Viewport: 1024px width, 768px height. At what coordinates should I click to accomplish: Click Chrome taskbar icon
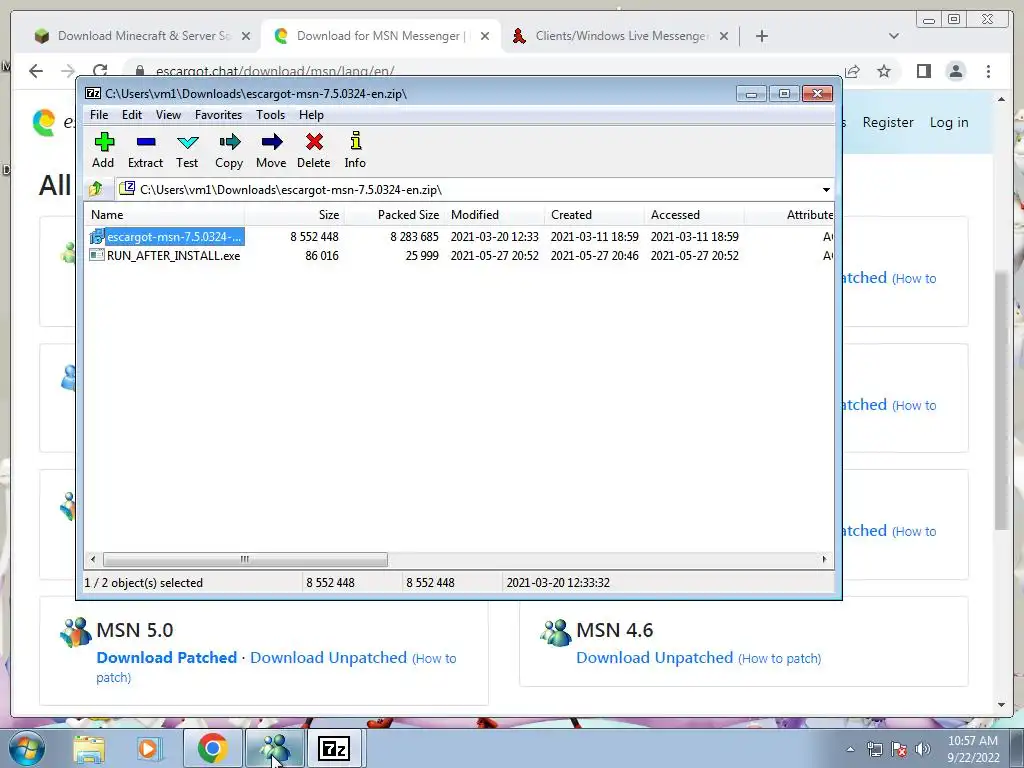(x=212, y=748)
